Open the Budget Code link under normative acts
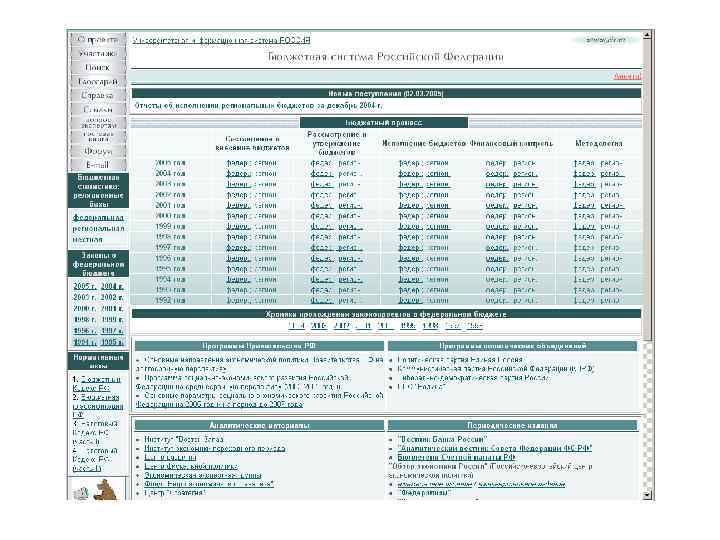The image size is (720, 540). point(97,383)
